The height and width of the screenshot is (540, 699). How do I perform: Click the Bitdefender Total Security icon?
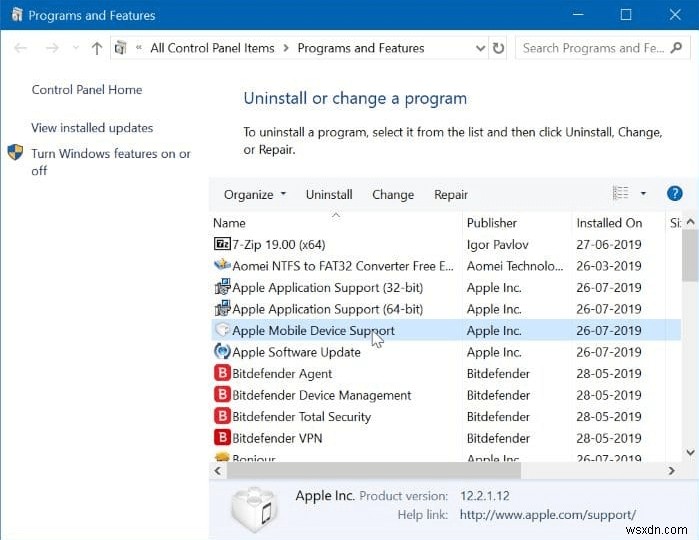pos(222,416)
